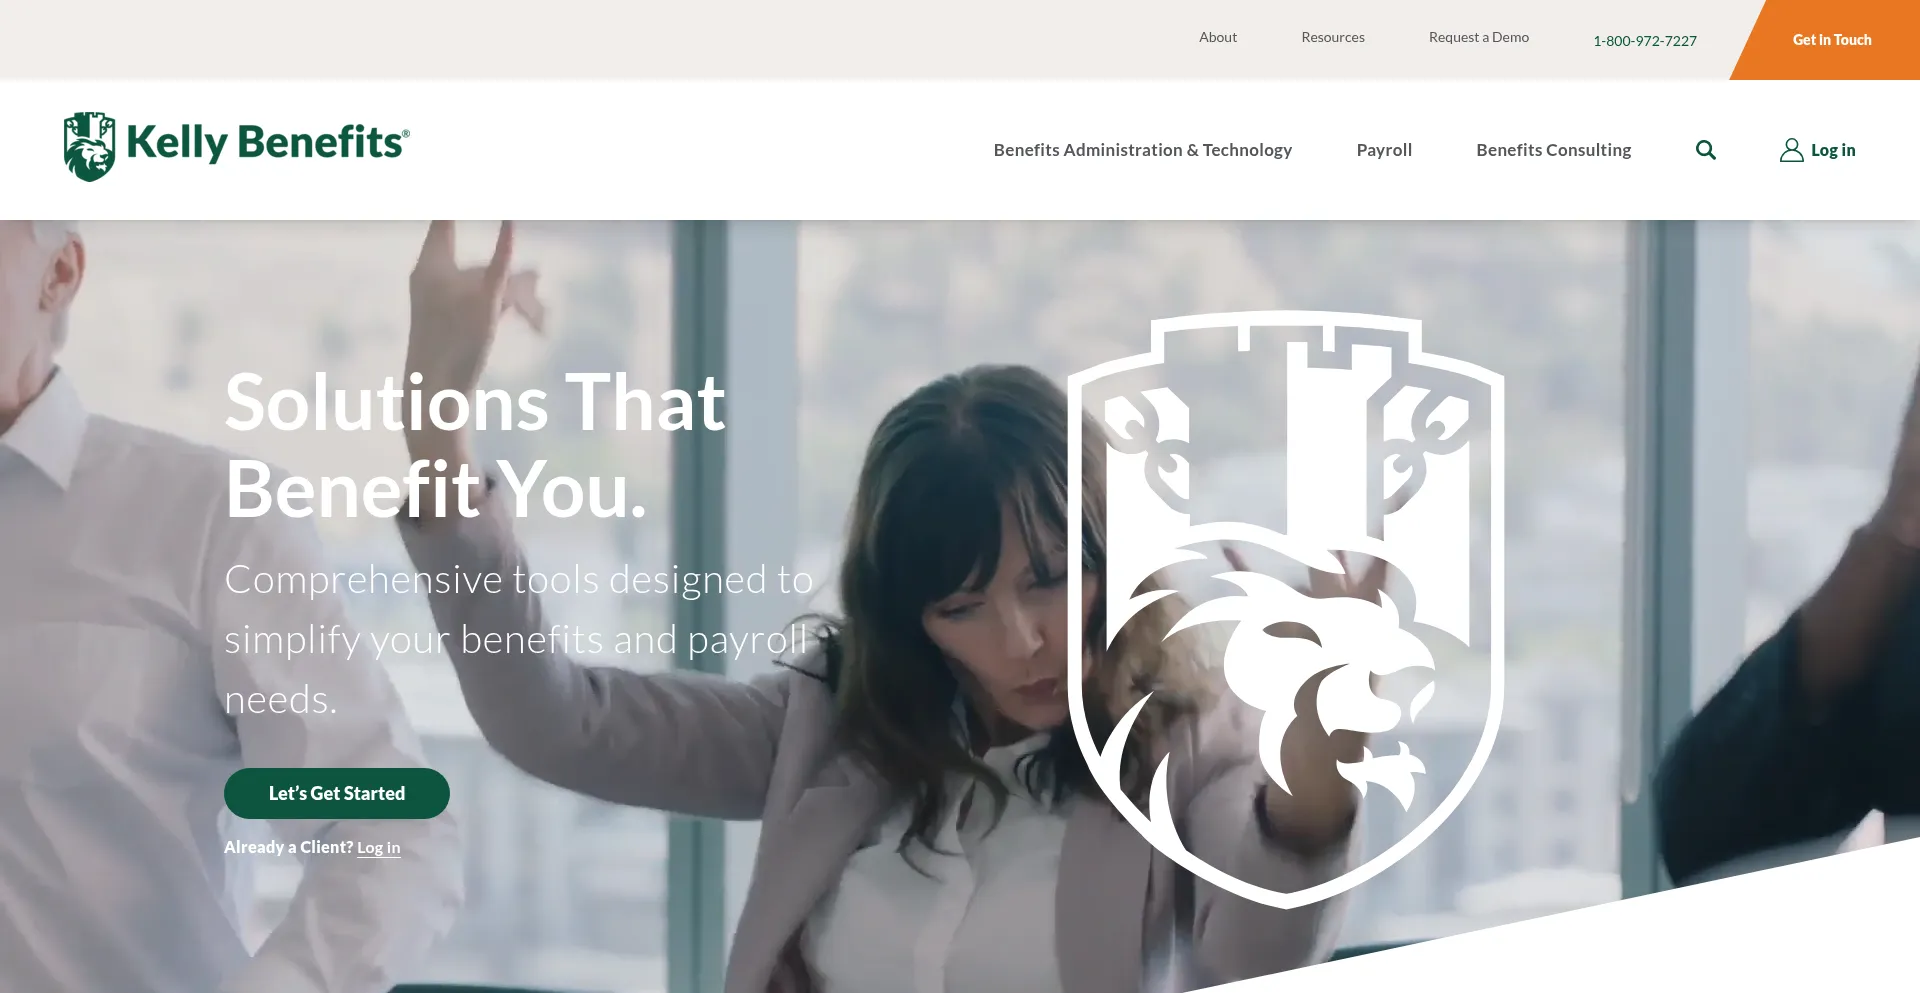Click the large white shield emblem

coord(1286,609)
